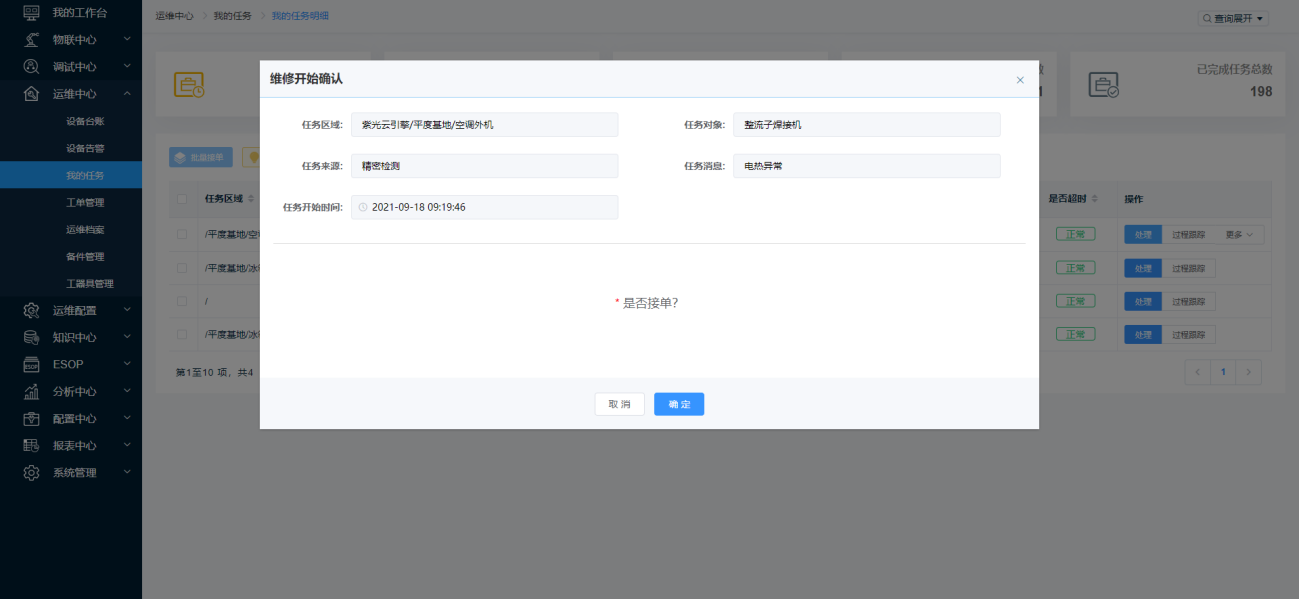
Task: Click the 运维配置 gear icon
Action: [x=32, y=310]
